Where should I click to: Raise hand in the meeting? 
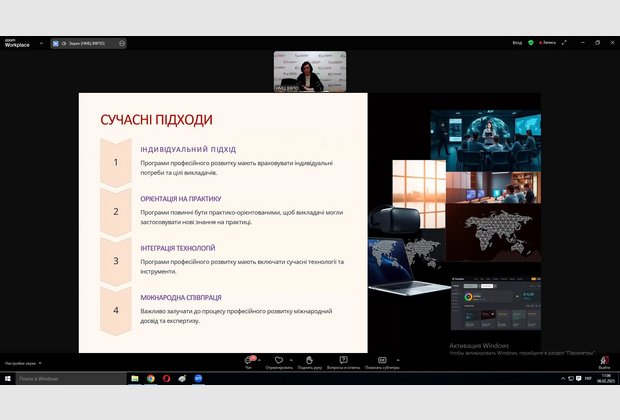tap(310, 360)
